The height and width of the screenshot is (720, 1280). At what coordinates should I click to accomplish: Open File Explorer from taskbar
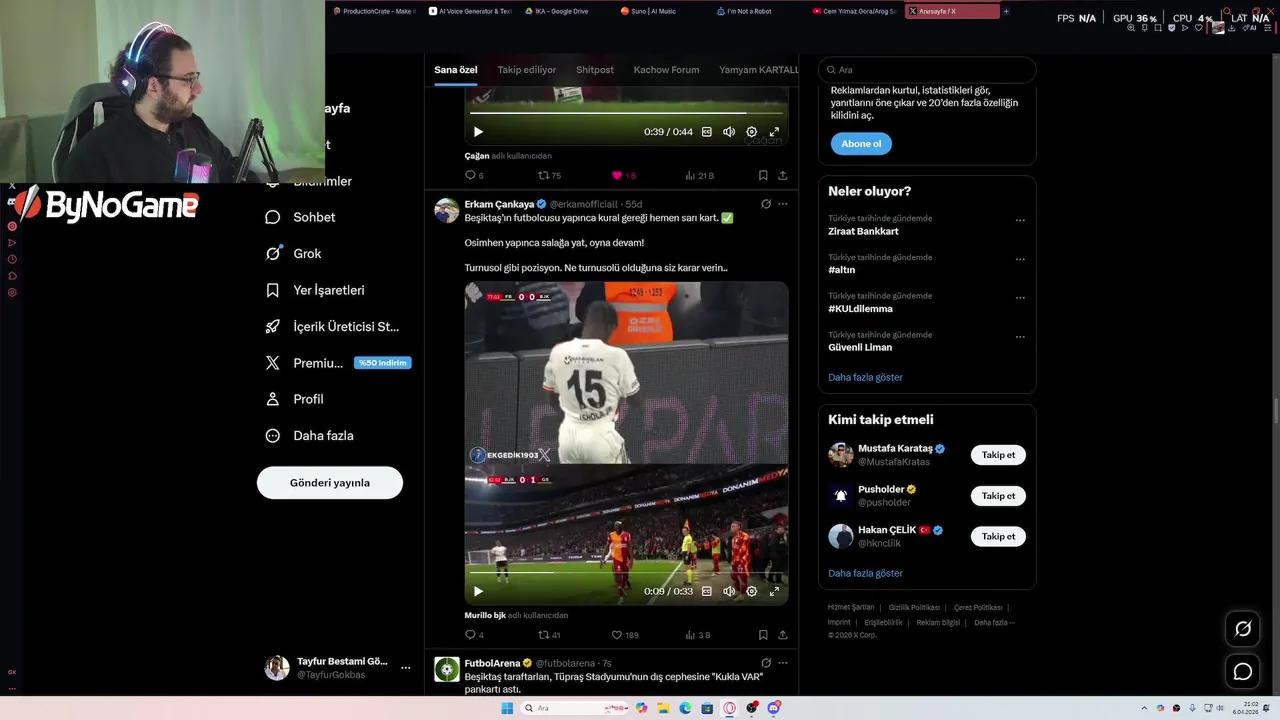663,708
